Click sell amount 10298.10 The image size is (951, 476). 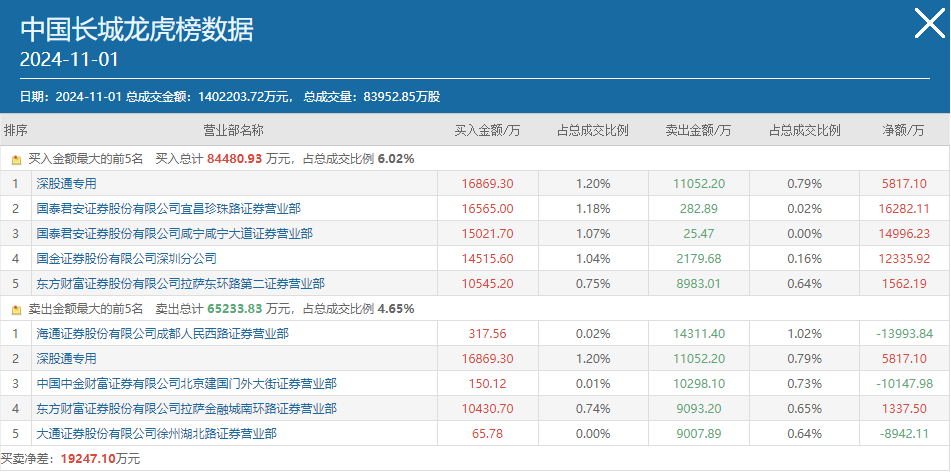(699, 383)
